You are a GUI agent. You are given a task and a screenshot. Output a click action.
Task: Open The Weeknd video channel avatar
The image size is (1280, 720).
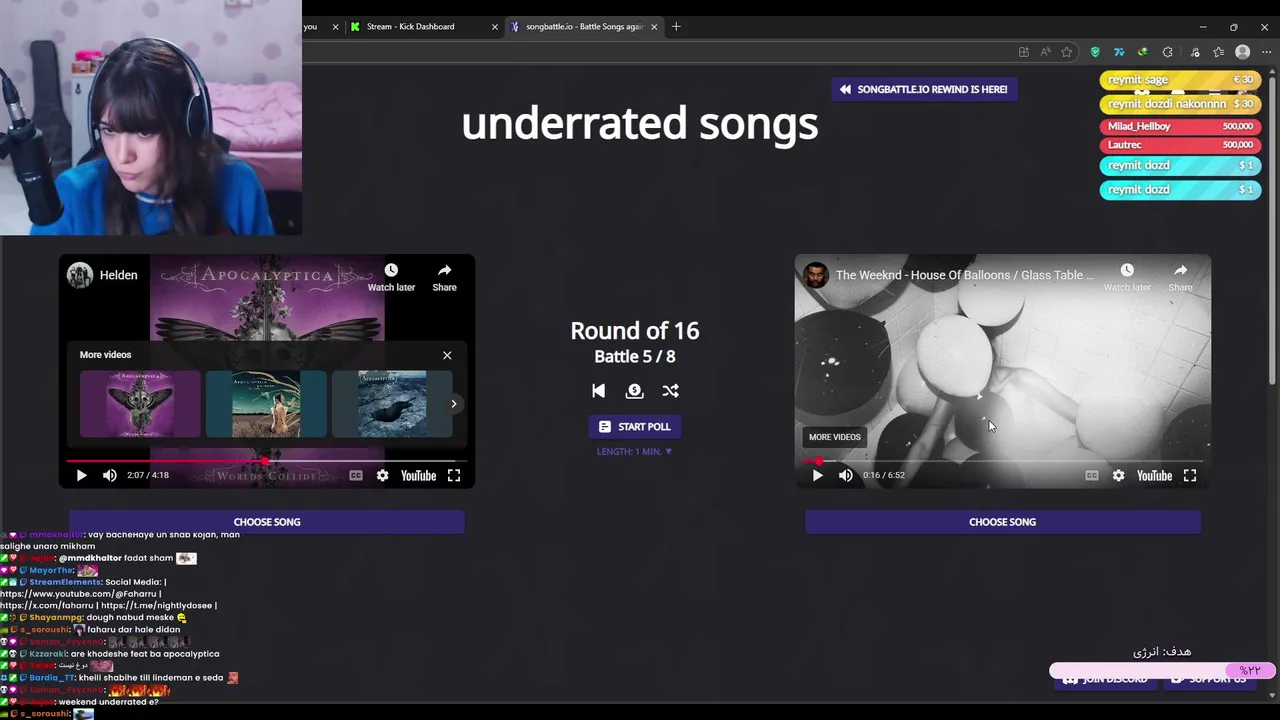[816, 275]
